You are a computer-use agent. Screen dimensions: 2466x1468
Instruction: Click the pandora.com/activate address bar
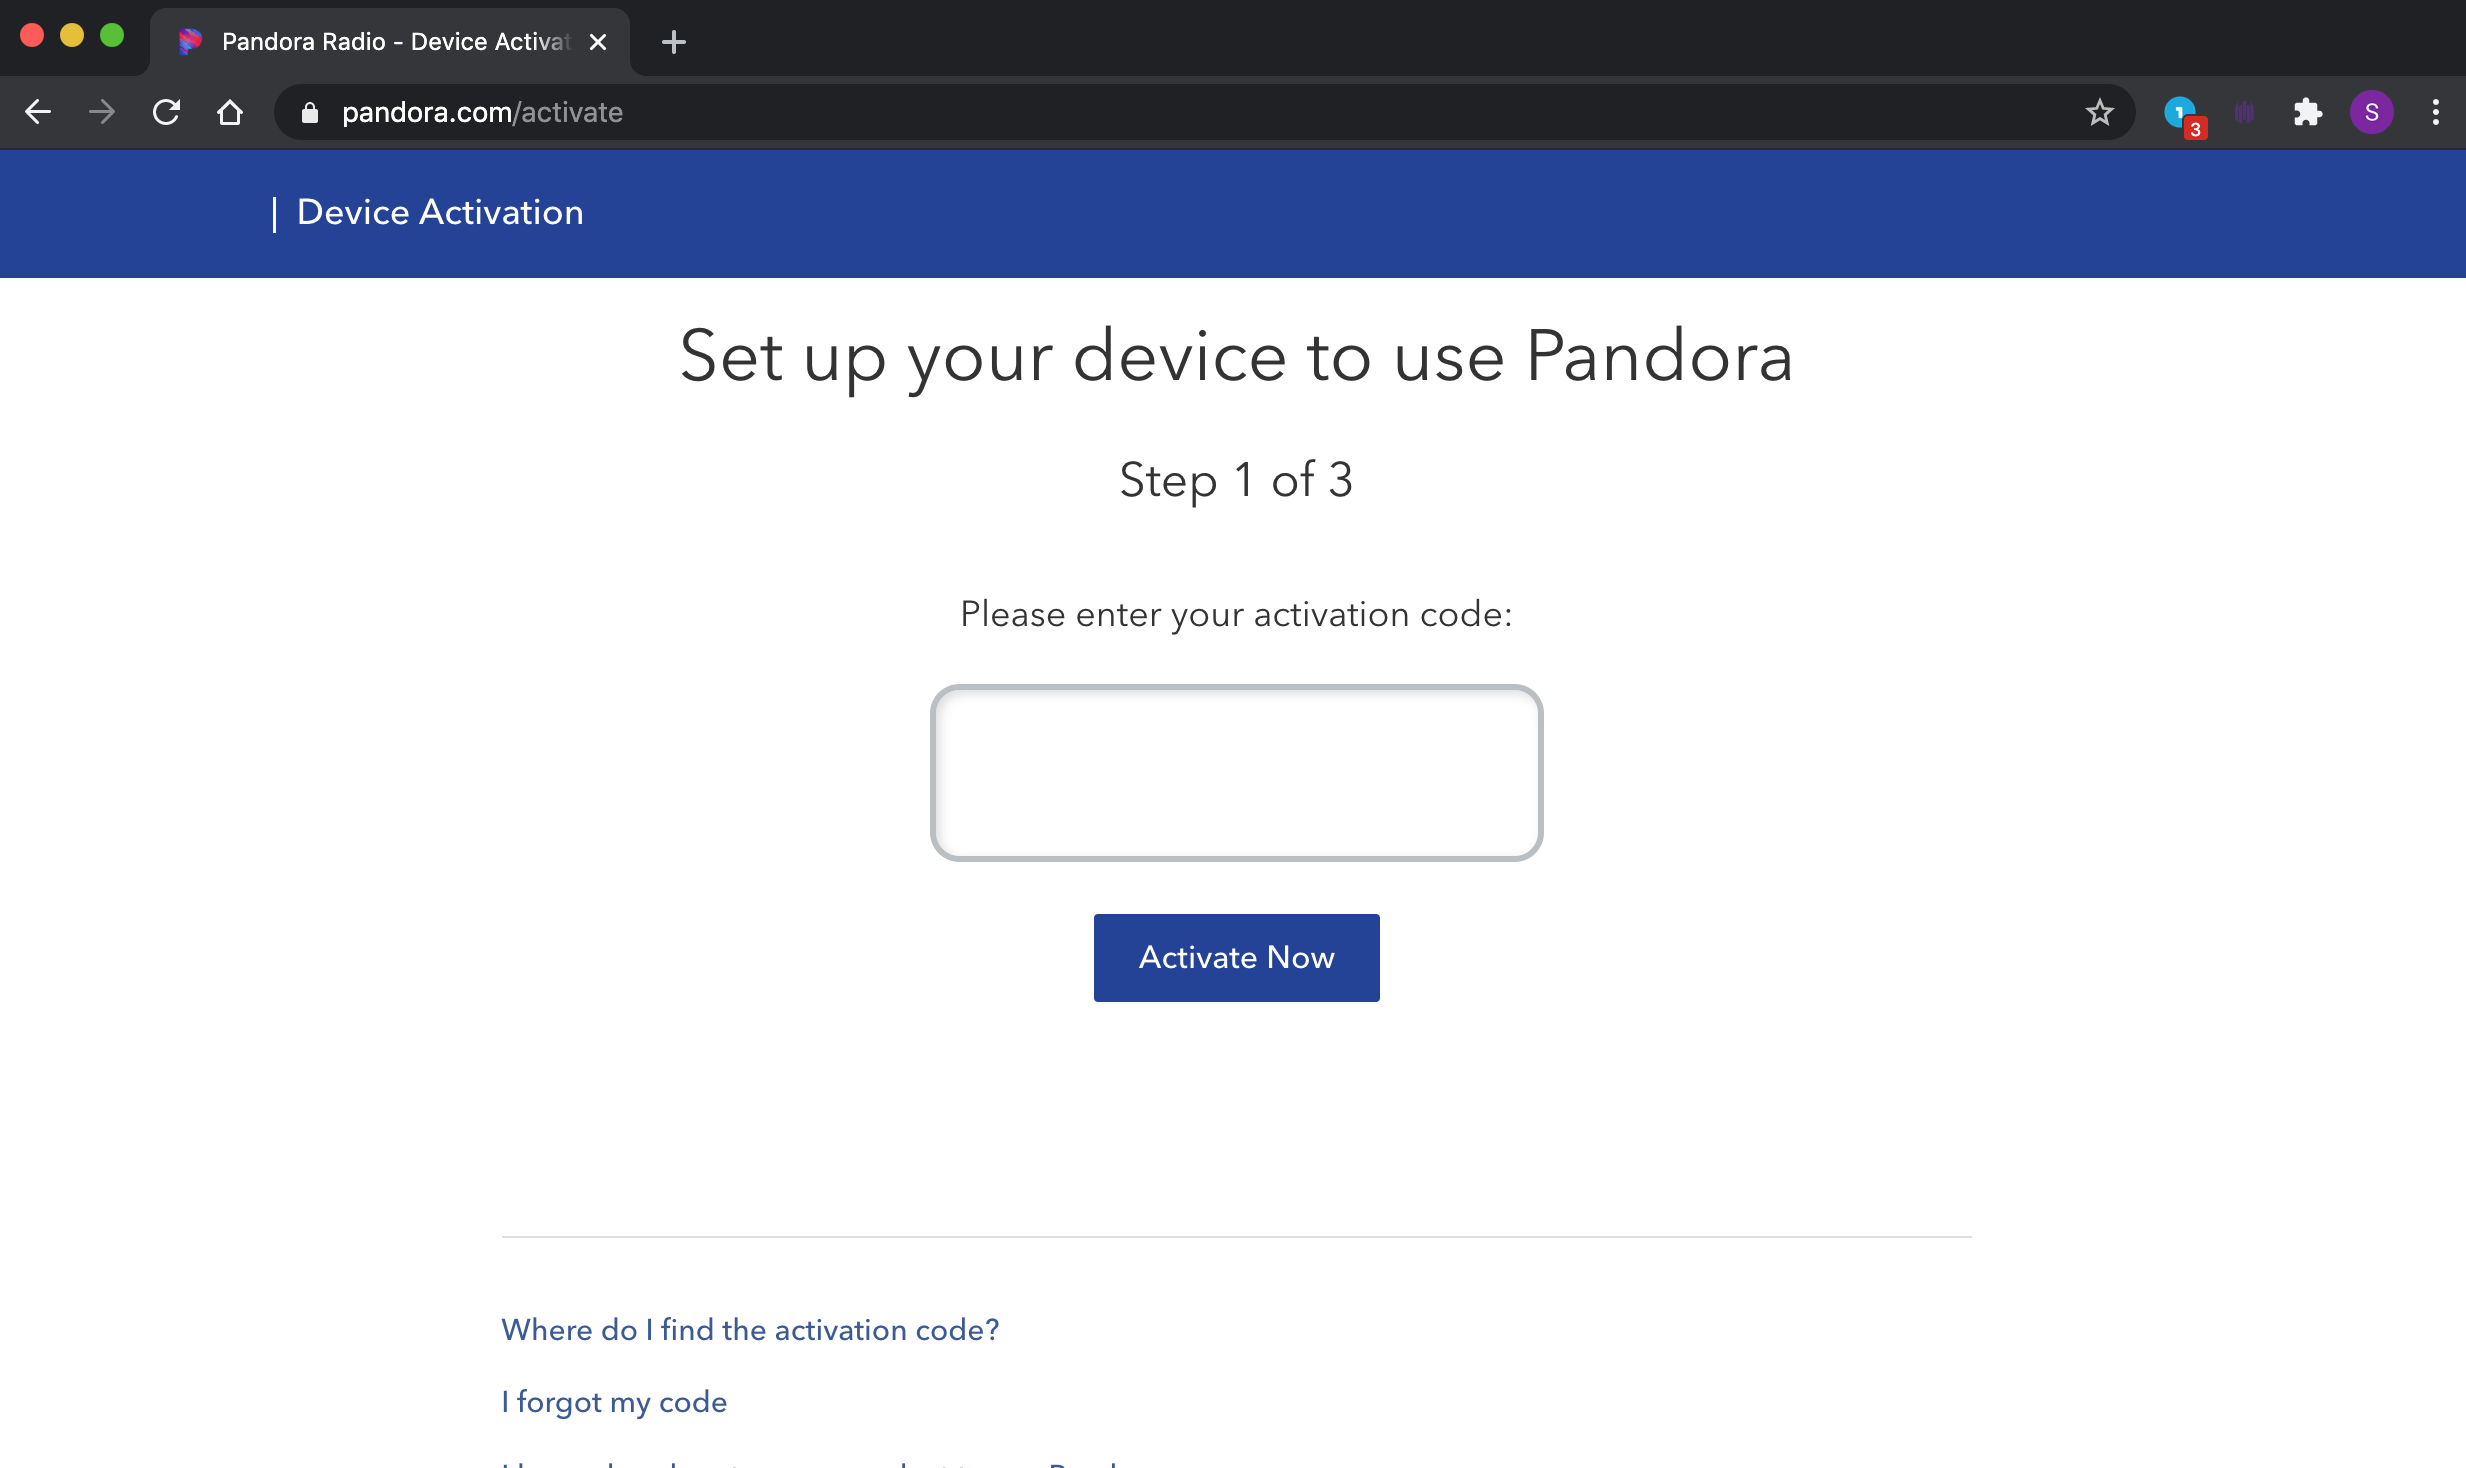(1200, 112)
